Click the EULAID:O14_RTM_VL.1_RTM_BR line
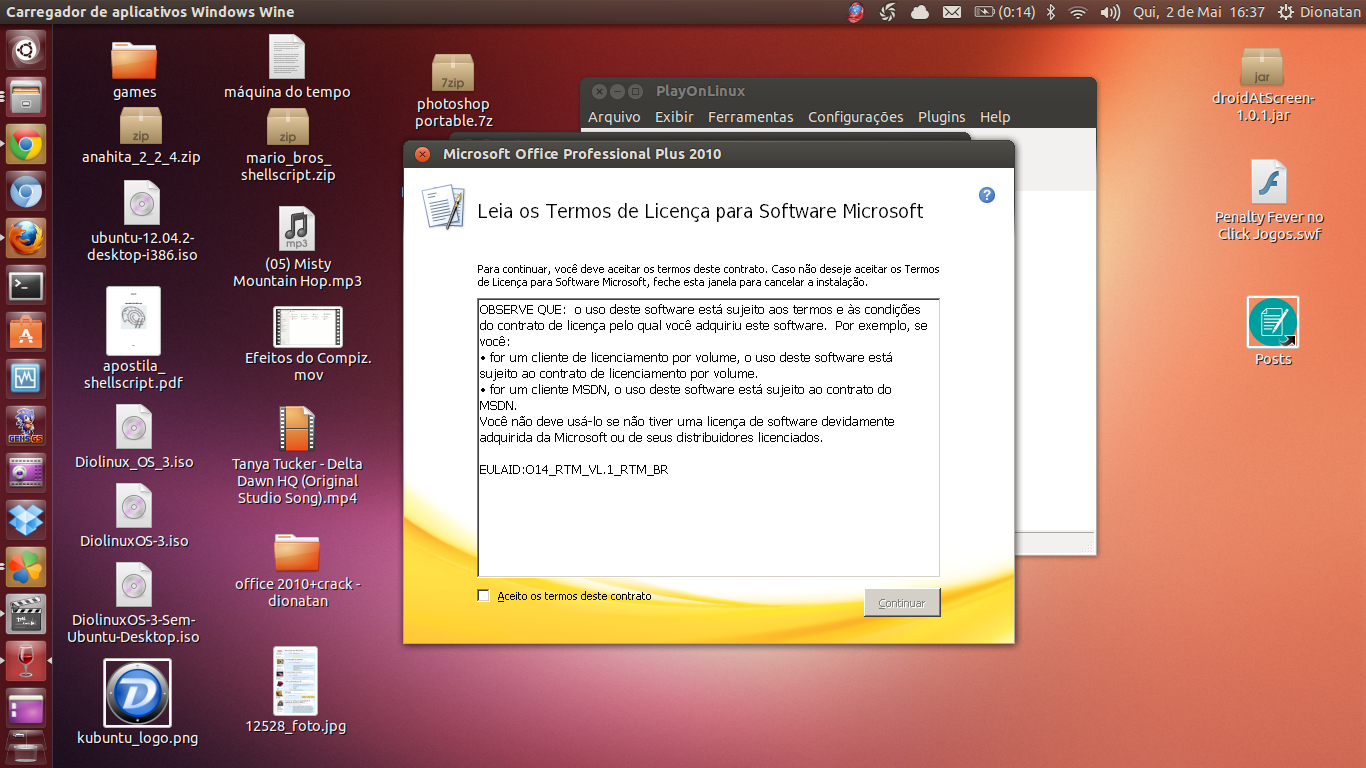This screenshot has width=1366, height=768. click(574, 469)
